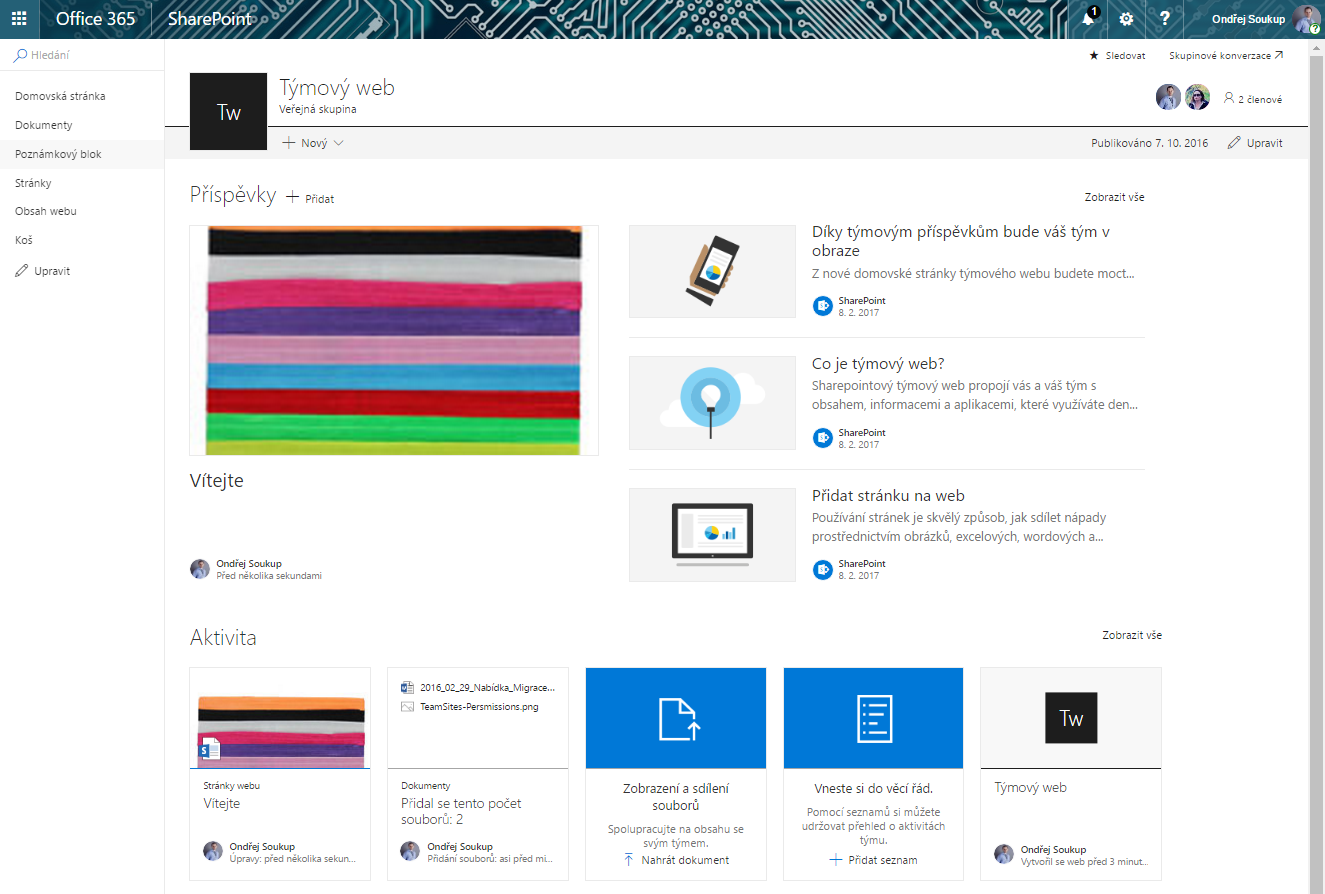Go to Domovská stránka in navigation
1325x894 pixels.
click(60, 96)
